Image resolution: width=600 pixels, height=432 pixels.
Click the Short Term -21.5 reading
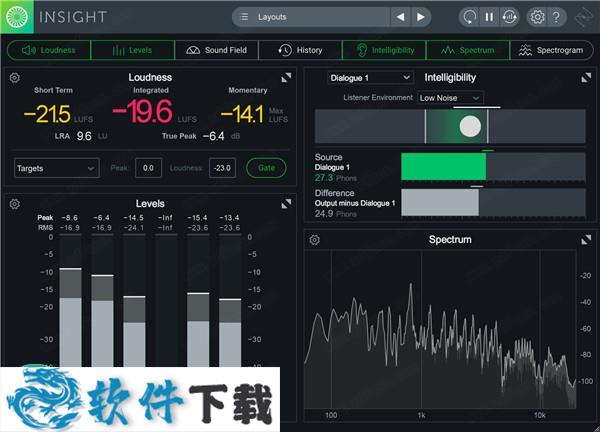pos(47,114)
